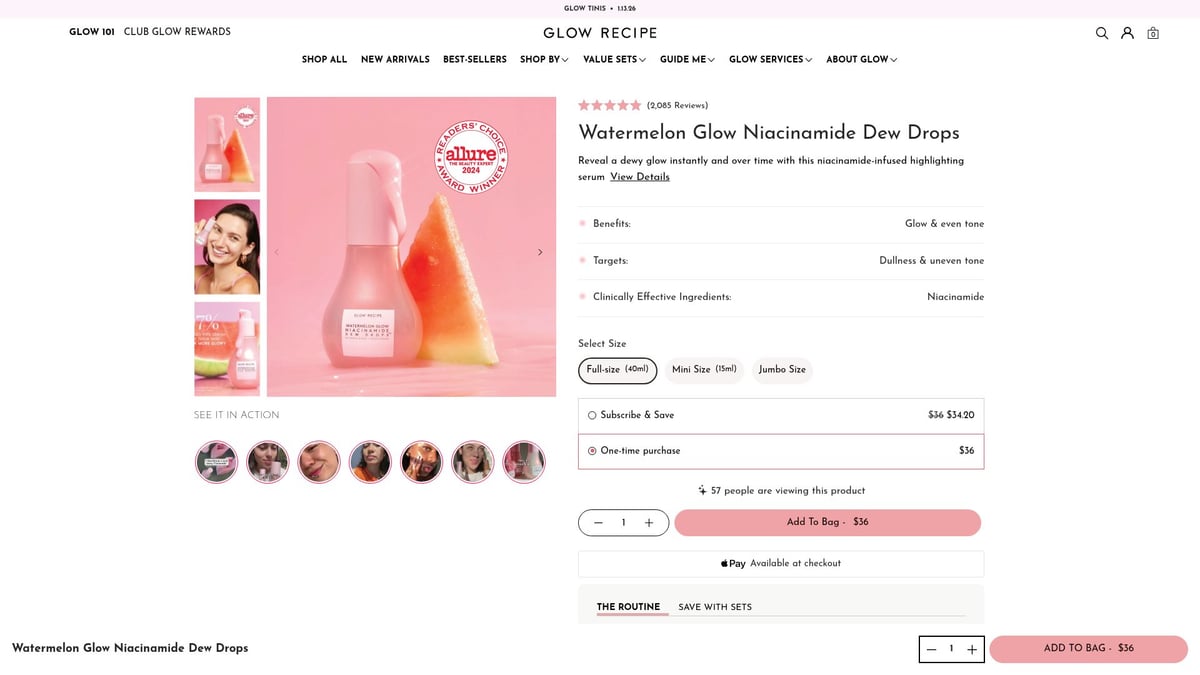Open the About Glow dropdown
The image size is (1200, 675).
tap(860, 59)
